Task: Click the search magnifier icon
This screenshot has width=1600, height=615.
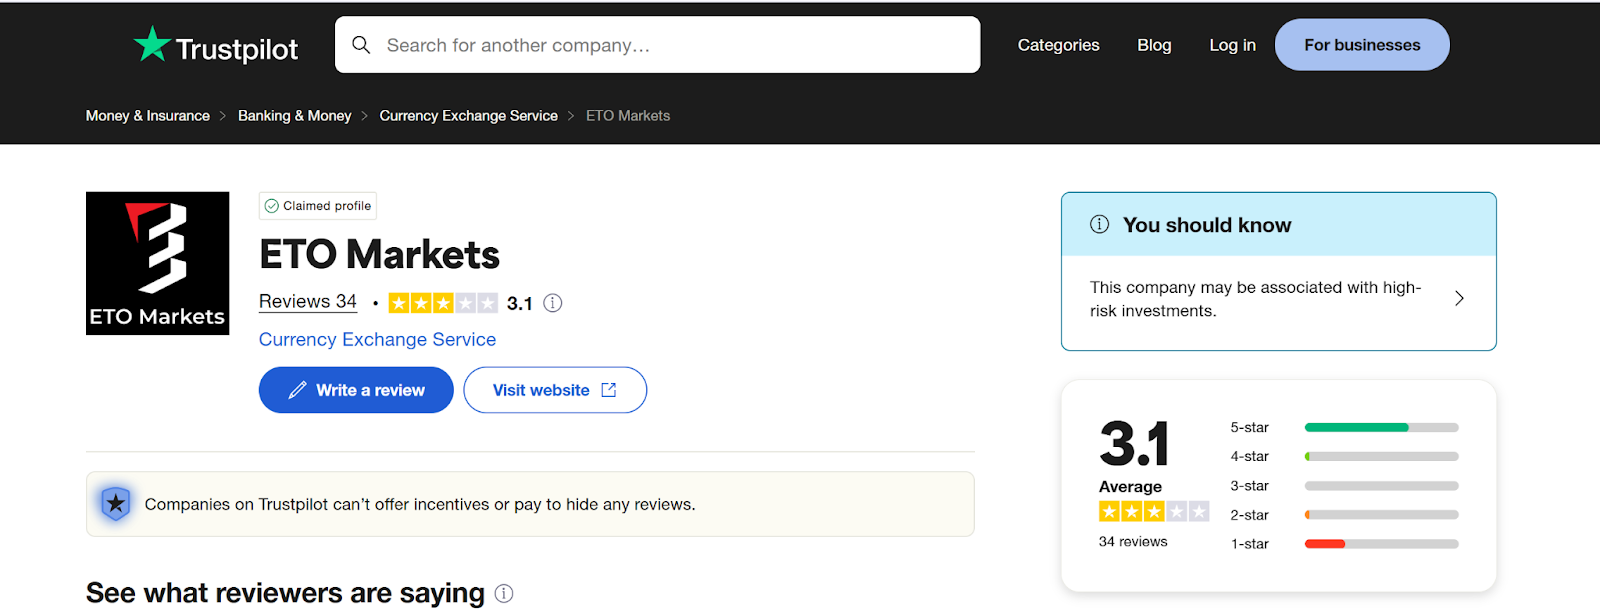Action: click(x=361, y=45)
